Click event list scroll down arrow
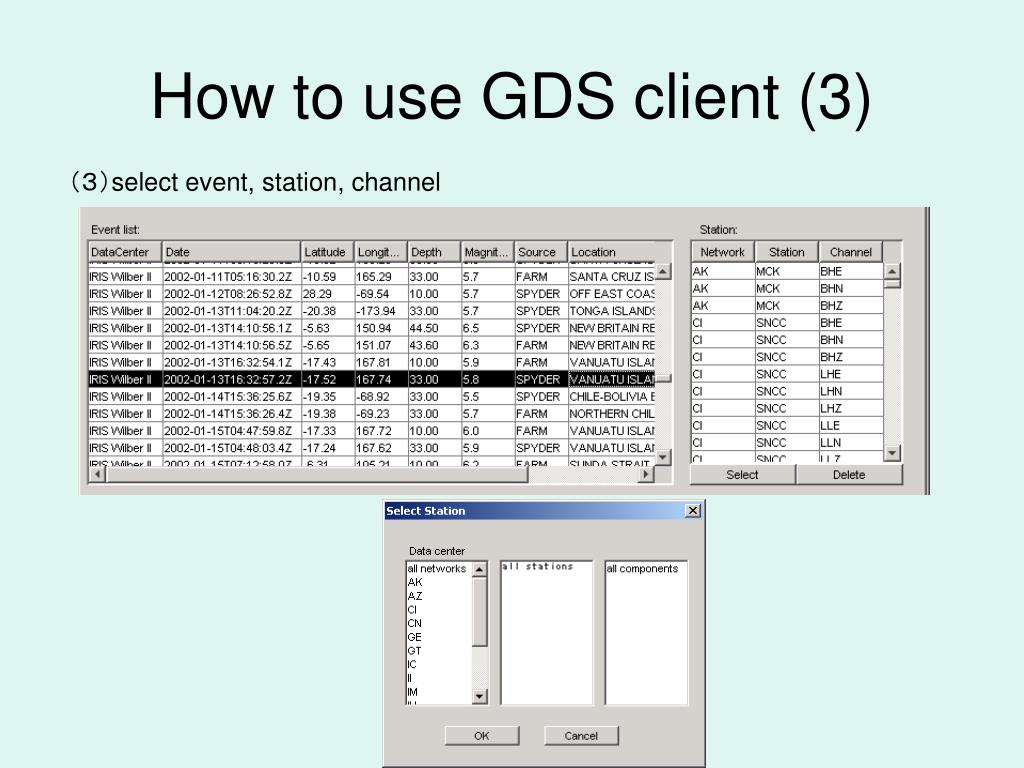The height and width of the screenshot is (768, 1024). (664, 457)
